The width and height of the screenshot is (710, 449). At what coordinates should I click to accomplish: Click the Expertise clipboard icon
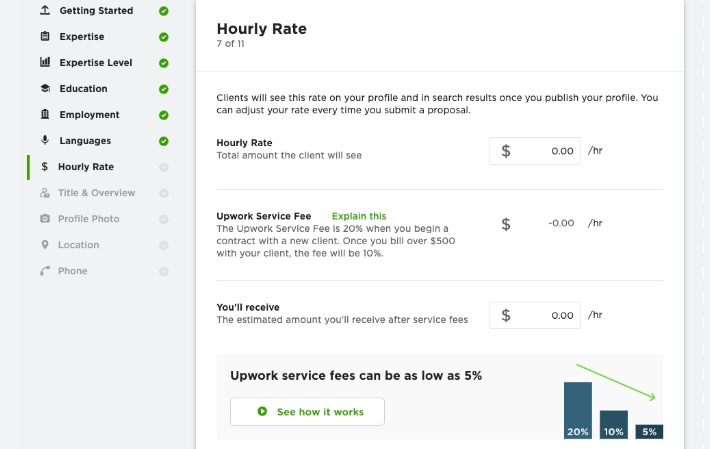click(x=45, y=36)
